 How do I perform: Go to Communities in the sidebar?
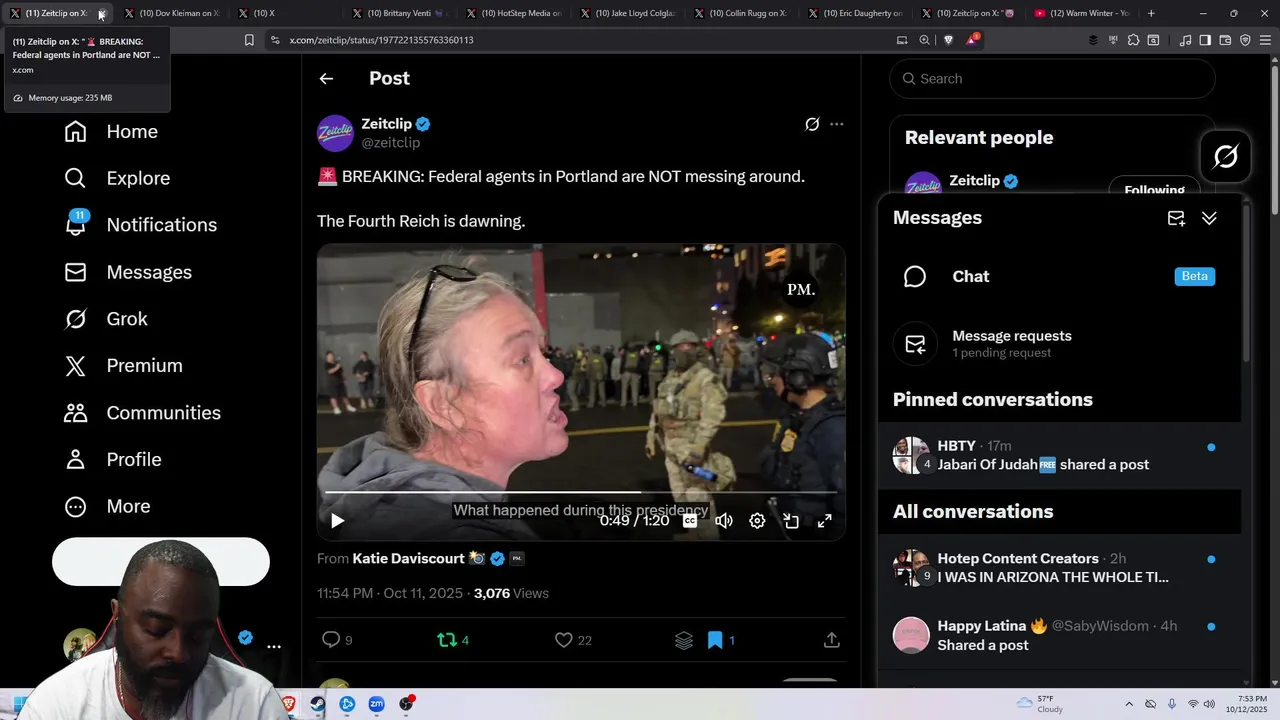142,412
